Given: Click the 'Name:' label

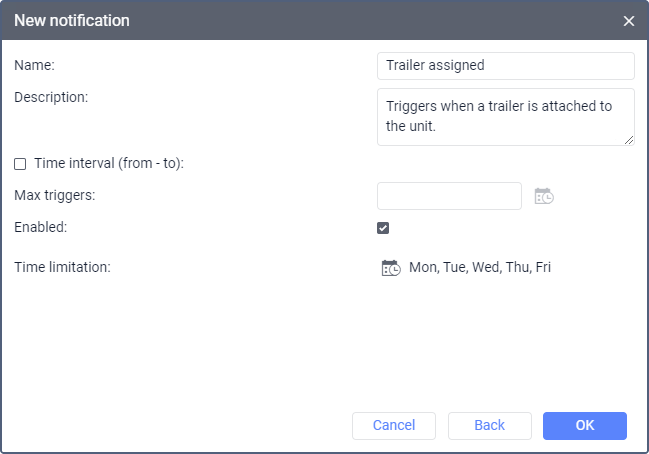Looking at the screenshot, I should pos(35,65).
